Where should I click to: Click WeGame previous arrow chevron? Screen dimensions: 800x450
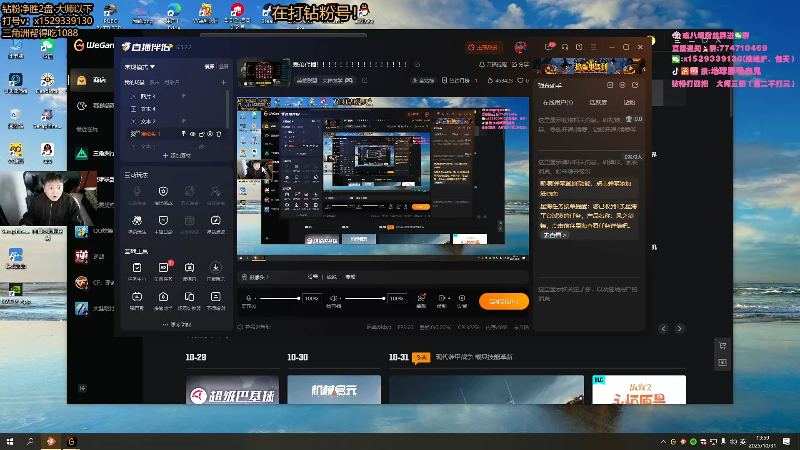click(x=663, y=329)
